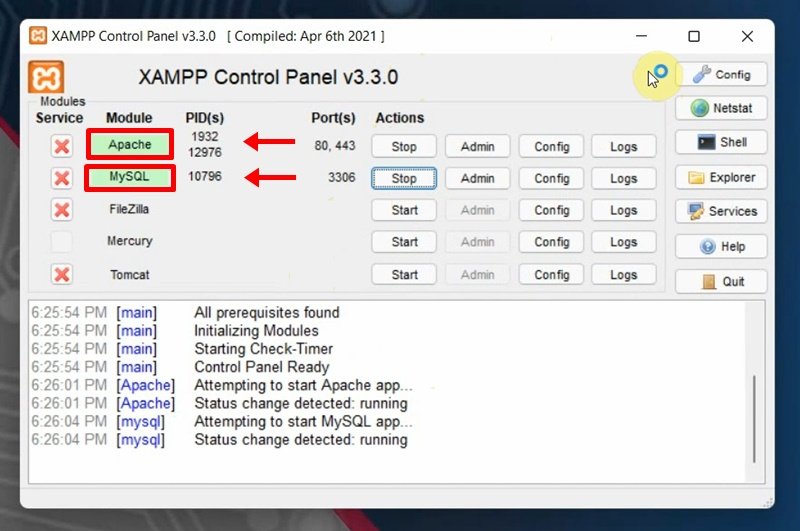800x531 pixels.
Task: Open the main Config button with wrench icon
Action: point(721,74)
